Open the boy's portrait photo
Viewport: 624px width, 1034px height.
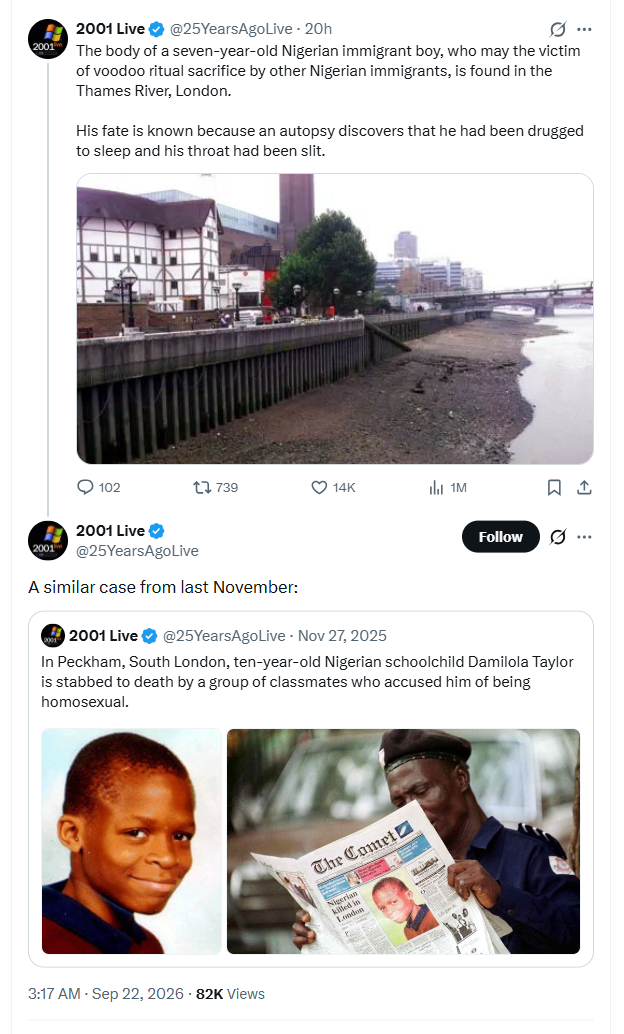[132, 841]
